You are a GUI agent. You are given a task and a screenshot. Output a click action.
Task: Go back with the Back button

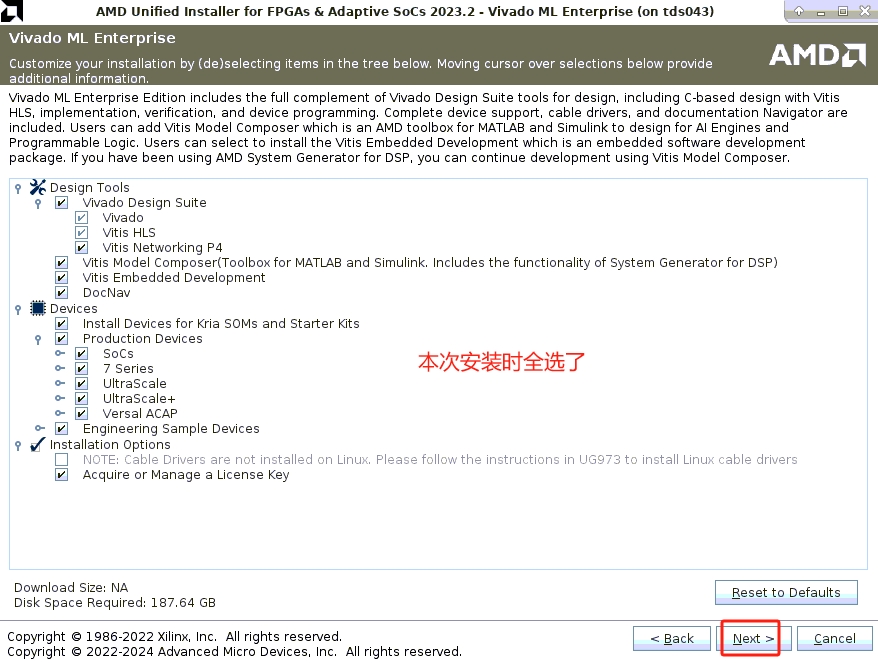coord(671,638)
